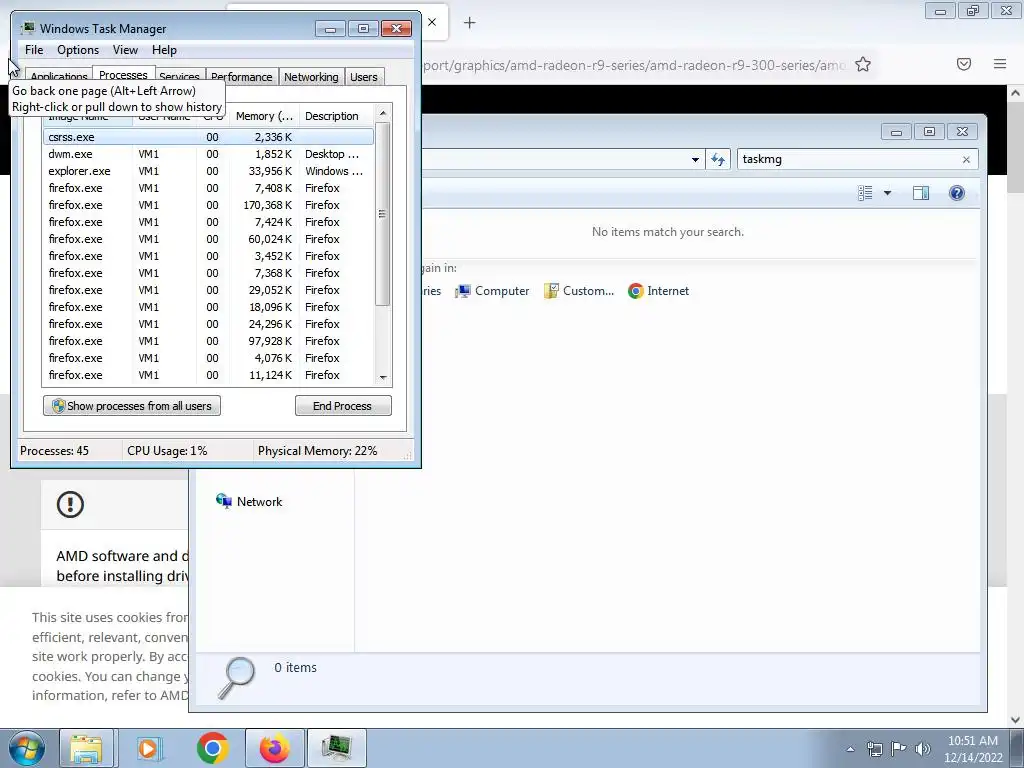
Task: Refresh the Explorer address bar
Action: click(718, 159)
